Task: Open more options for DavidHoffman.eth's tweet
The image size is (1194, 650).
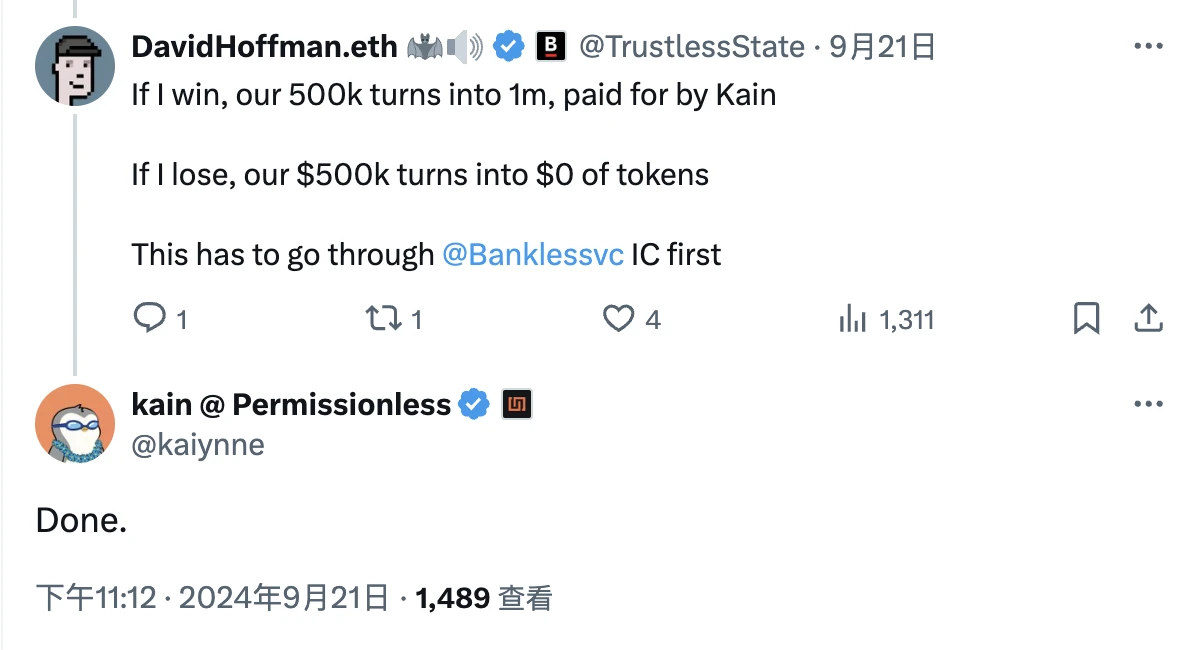Action: 1147,46
